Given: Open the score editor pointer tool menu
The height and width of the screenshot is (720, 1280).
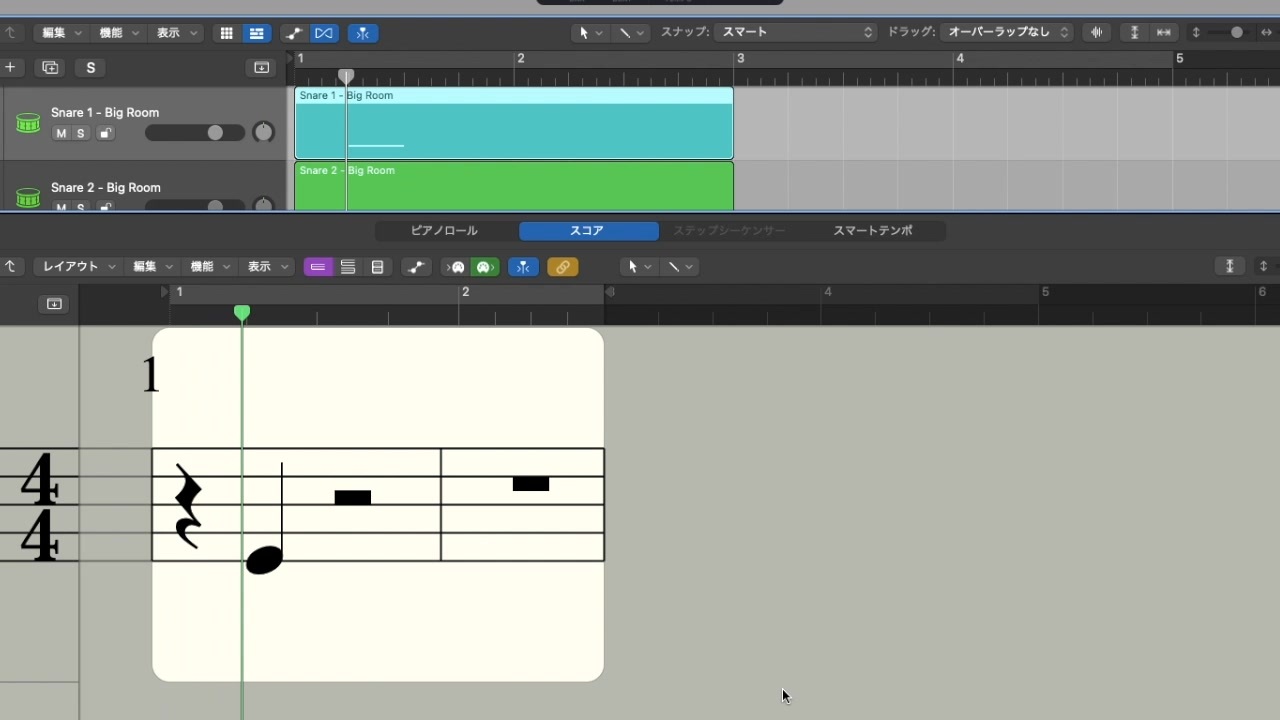Looking at the screenshot, I should [639, 267].
